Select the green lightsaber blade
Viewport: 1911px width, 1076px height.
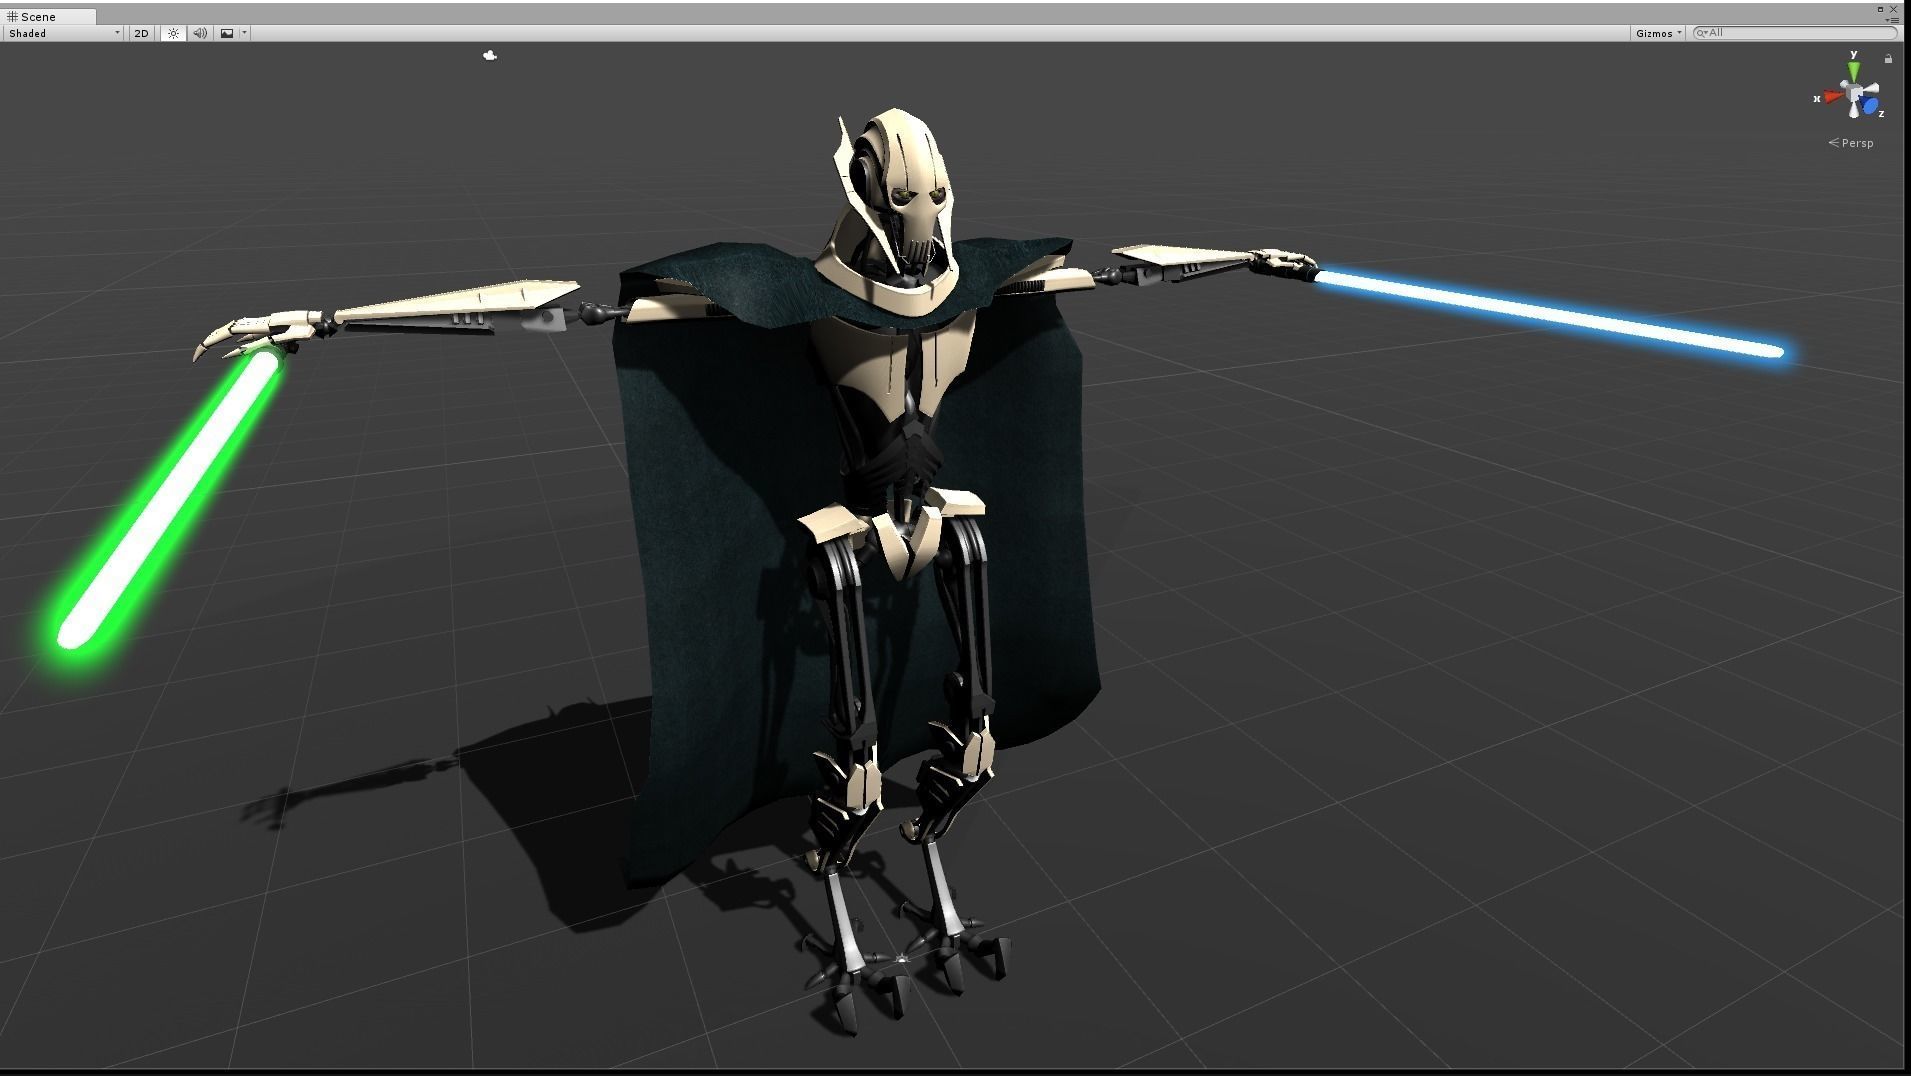click(x=168, y=499)
